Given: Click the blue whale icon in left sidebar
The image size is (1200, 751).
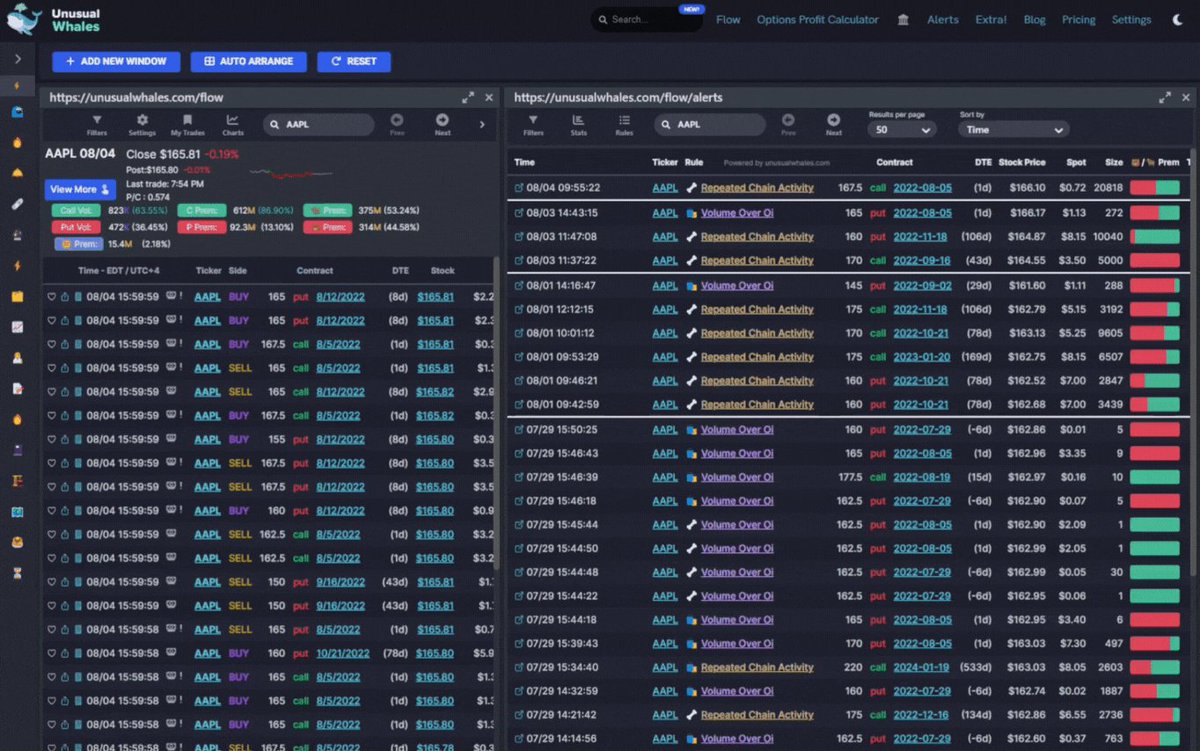Looking at the screenshot, I should pyautogui.click(x=17, y=113).
